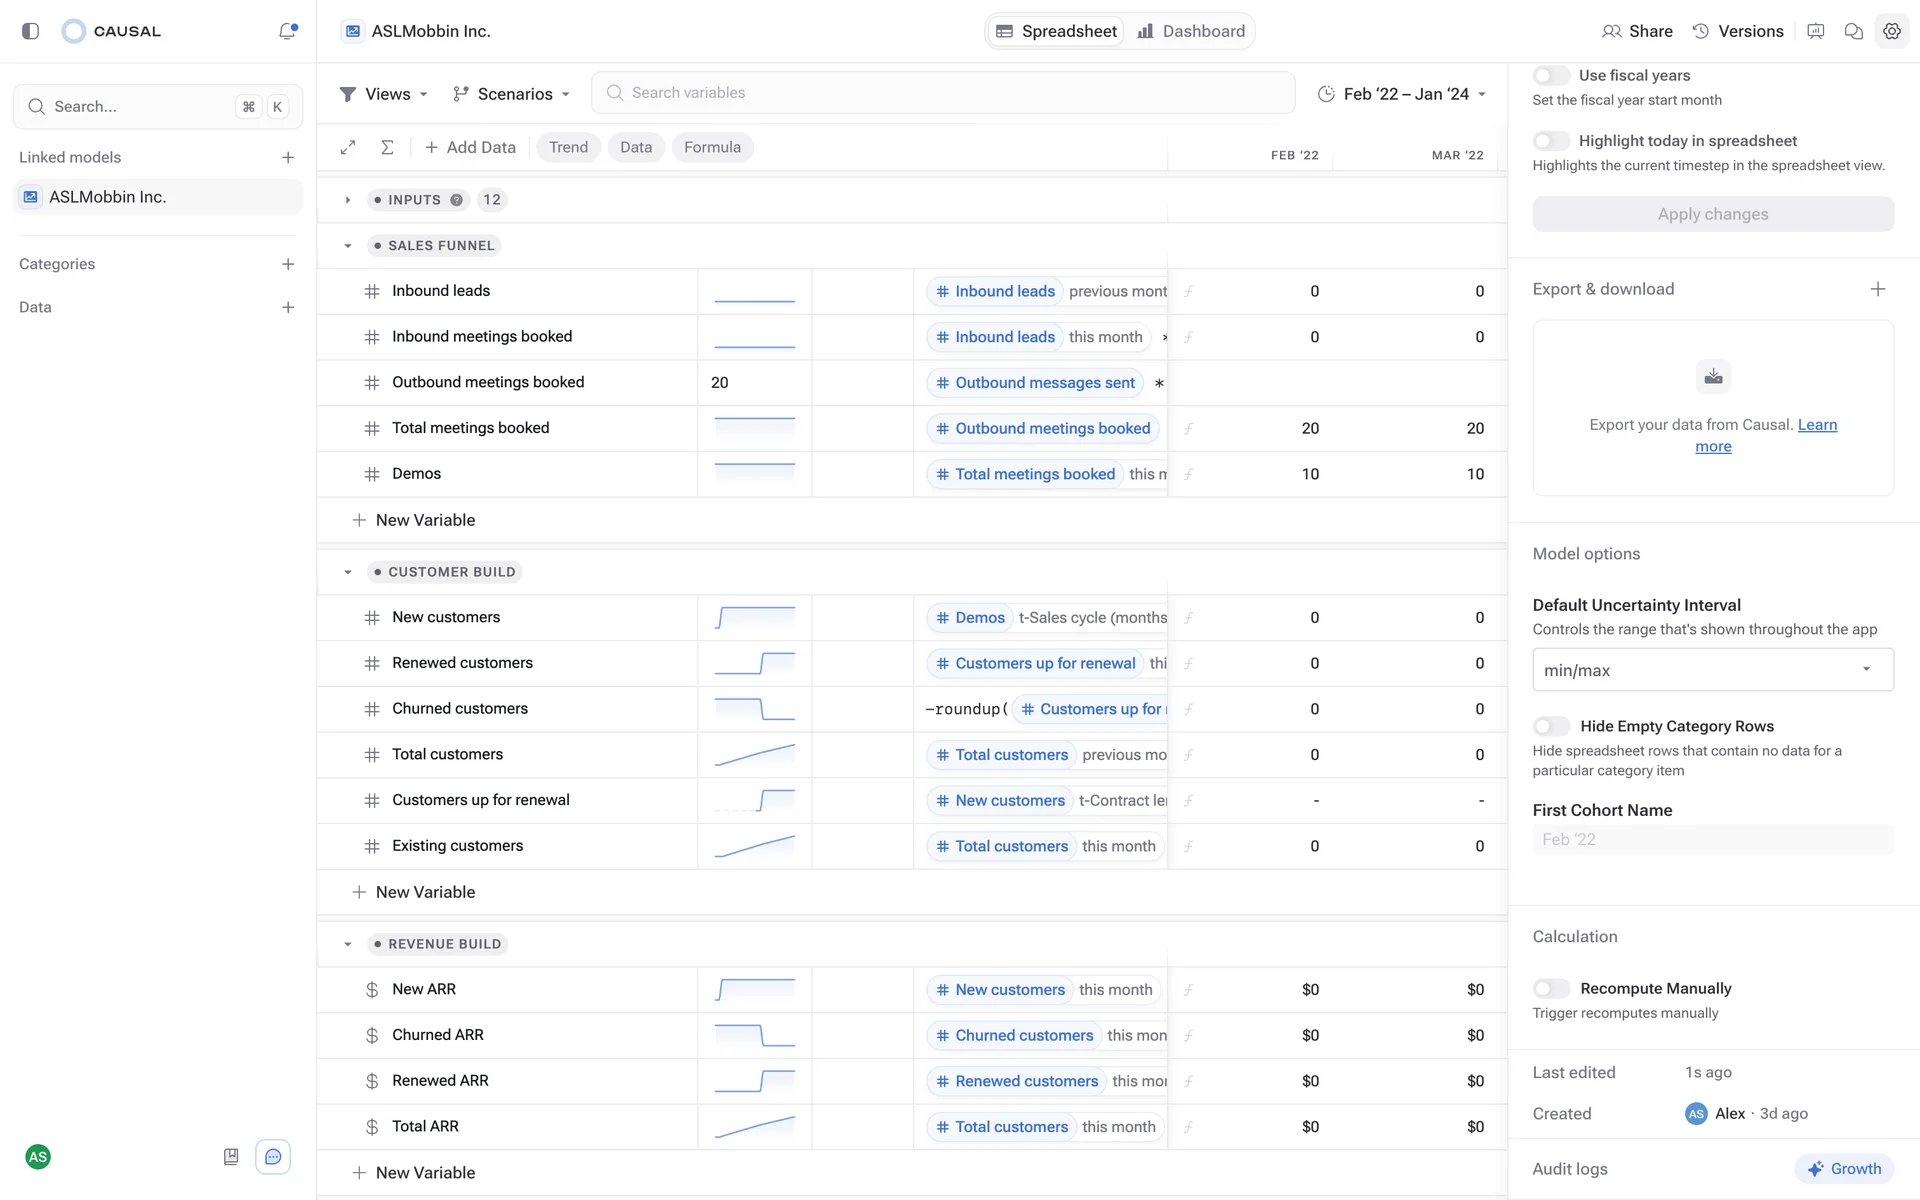Open the chat support icon bottom left
This screenshot has width=1920, height=1200.
pyautogui.click(x=273, y=1157)
